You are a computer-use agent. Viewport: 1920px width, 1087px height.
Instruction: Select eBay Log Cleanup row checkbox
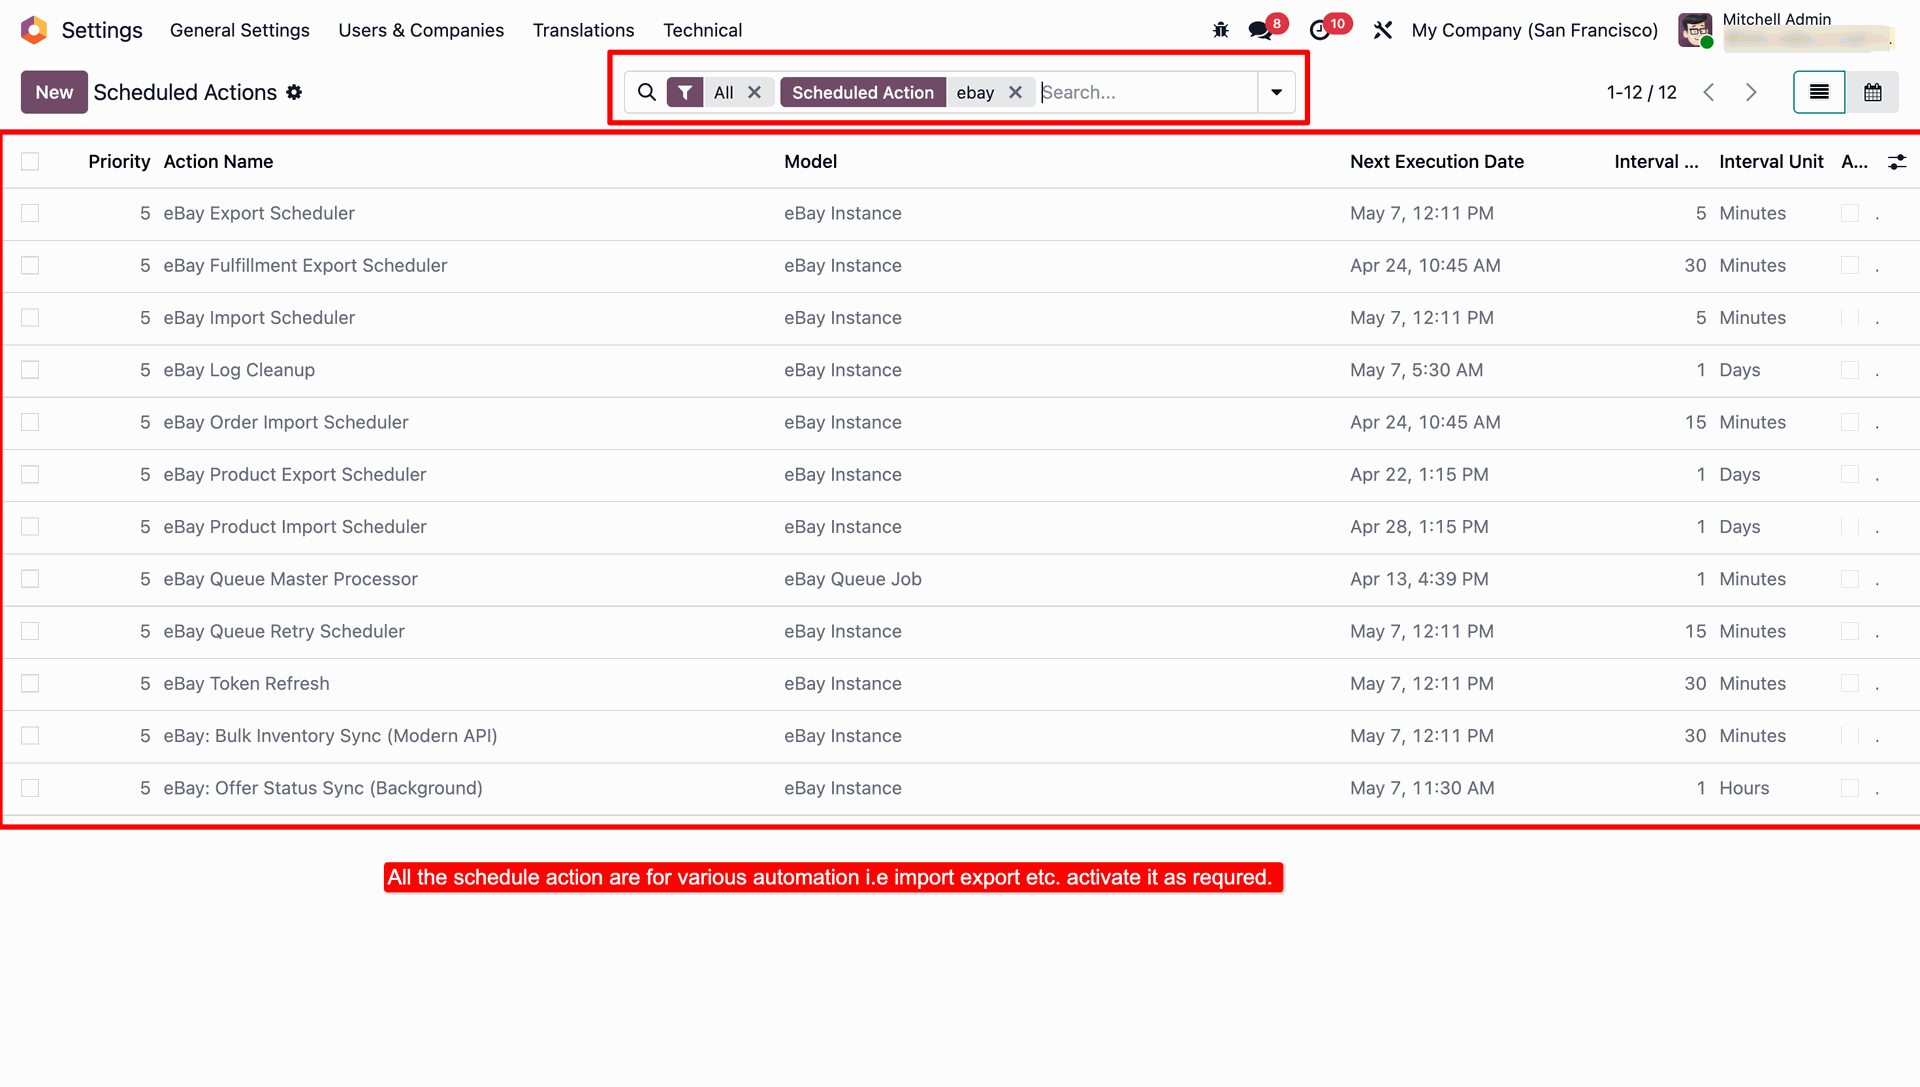pyautogui.click(x=30, y=370)
